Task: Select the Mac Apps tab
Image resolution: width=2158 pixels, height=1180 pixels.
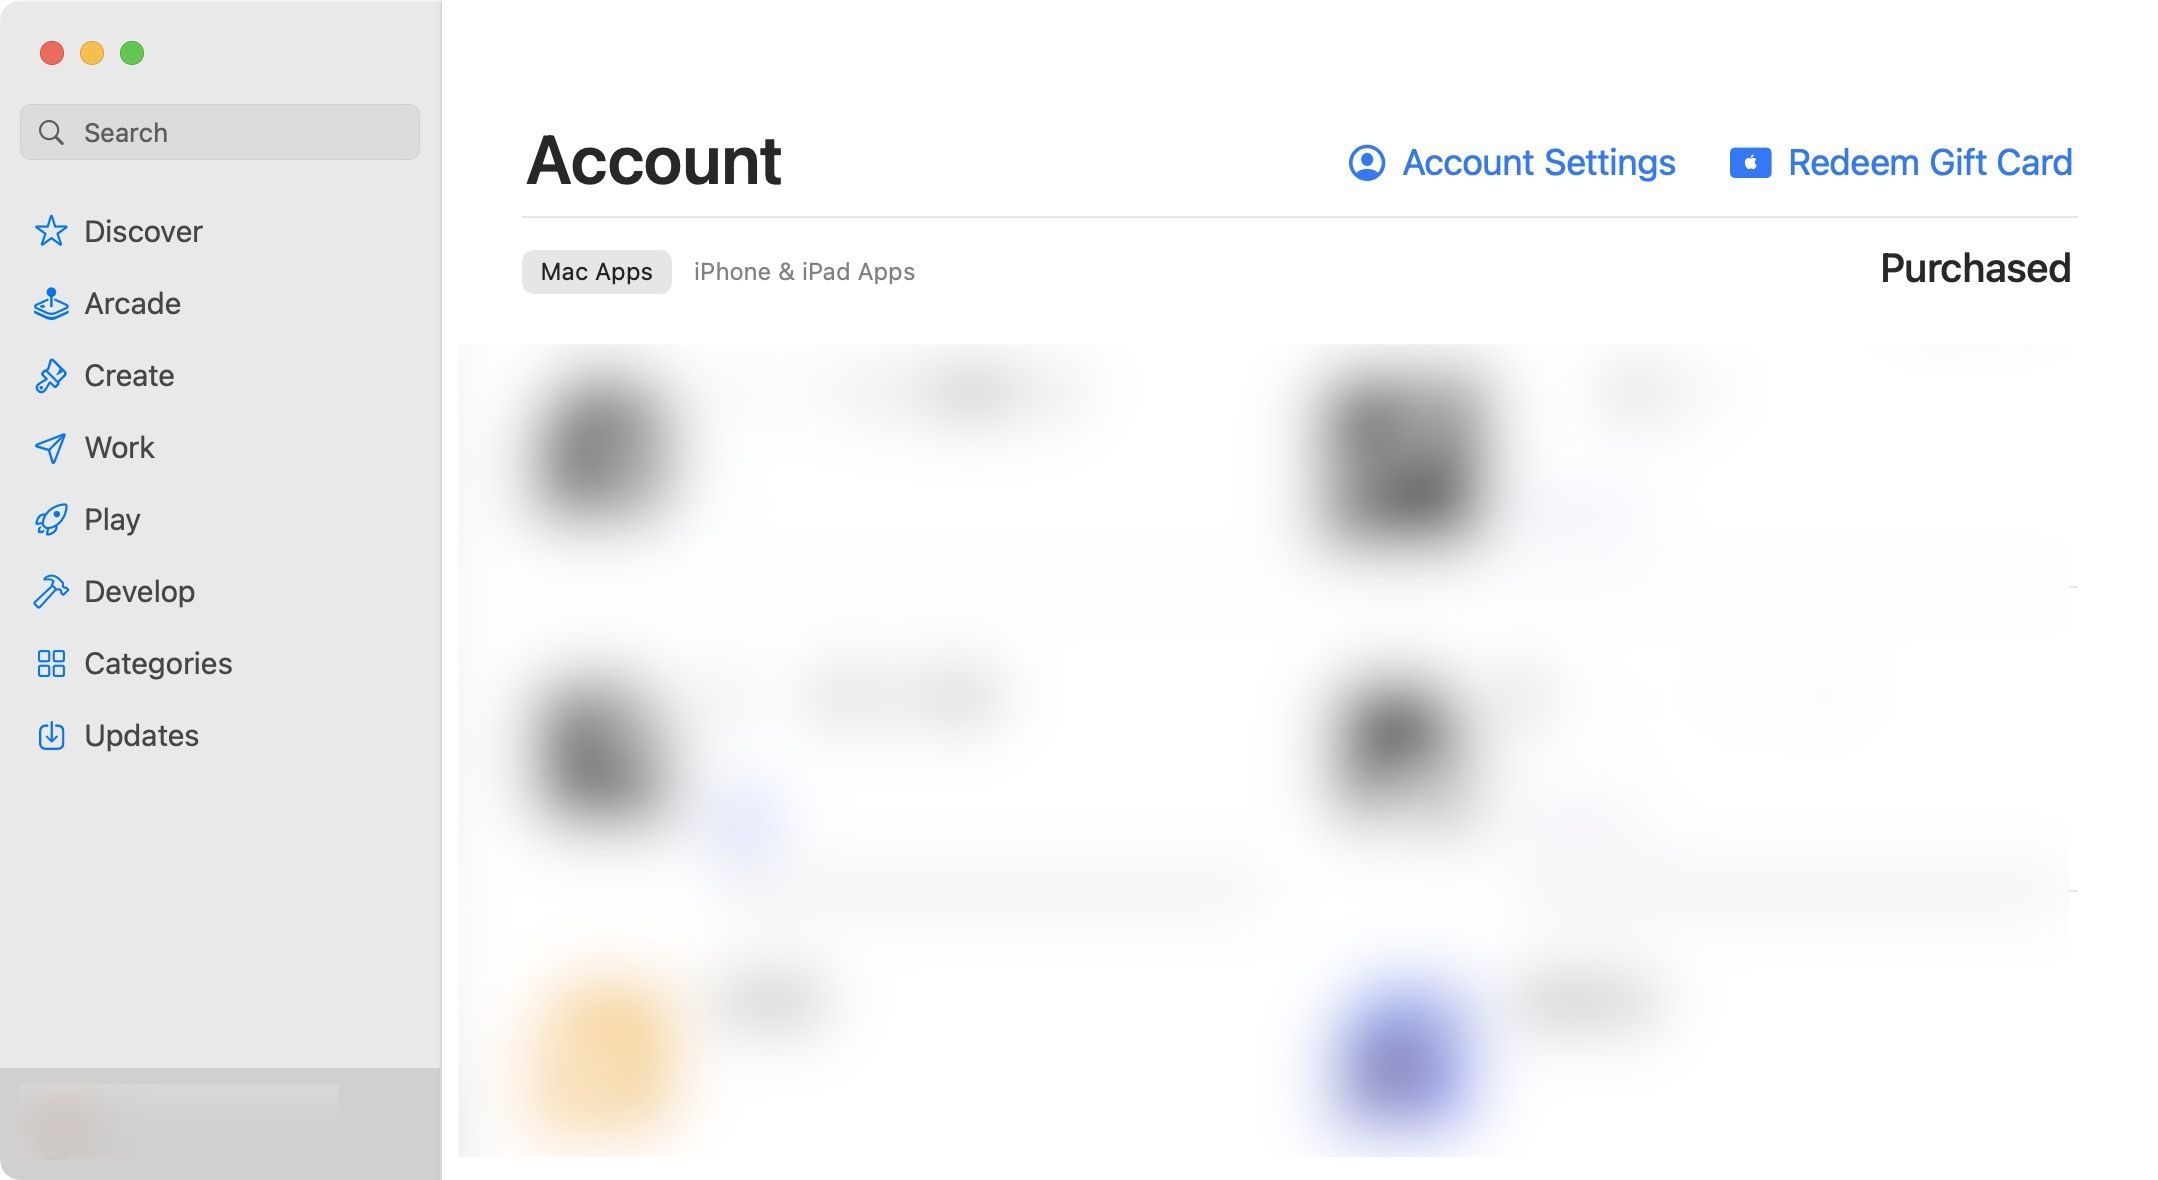Action: click(x=596, y=270)
